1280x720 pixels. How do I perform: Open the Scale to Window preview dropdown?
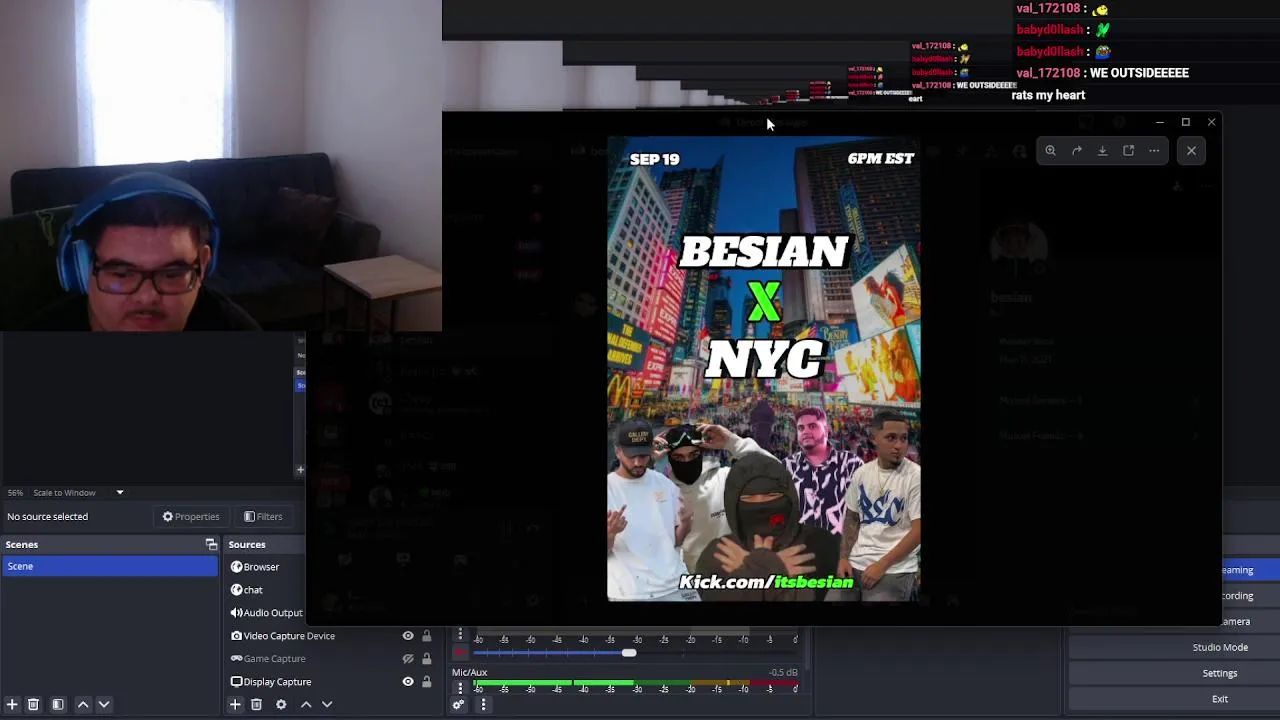click(x=79, y=493)
